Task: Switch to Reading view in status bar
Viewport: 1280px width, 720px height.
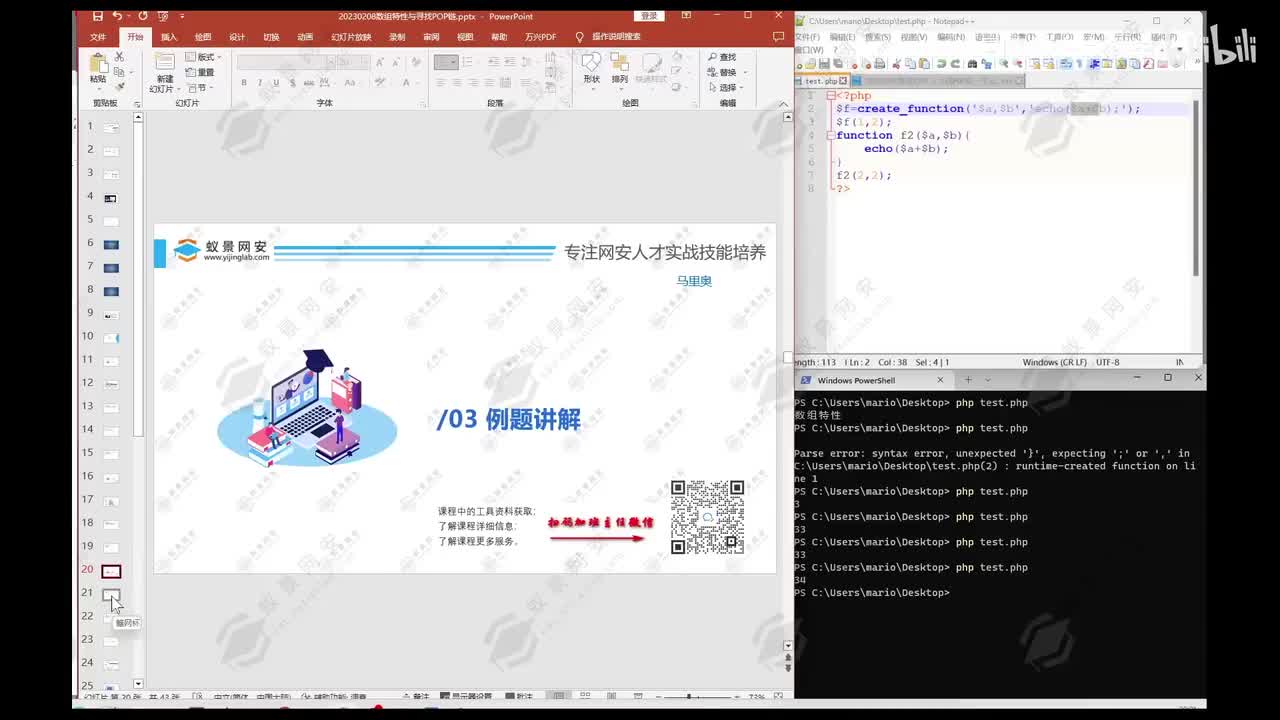Action: click(x=611, y=696)
